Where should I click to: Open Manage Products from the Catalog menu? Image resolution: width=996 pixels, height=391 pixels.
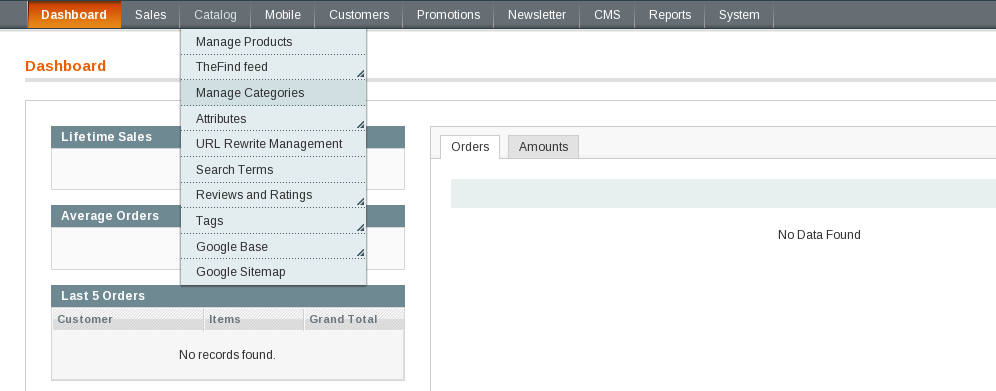tap(273, 42)
